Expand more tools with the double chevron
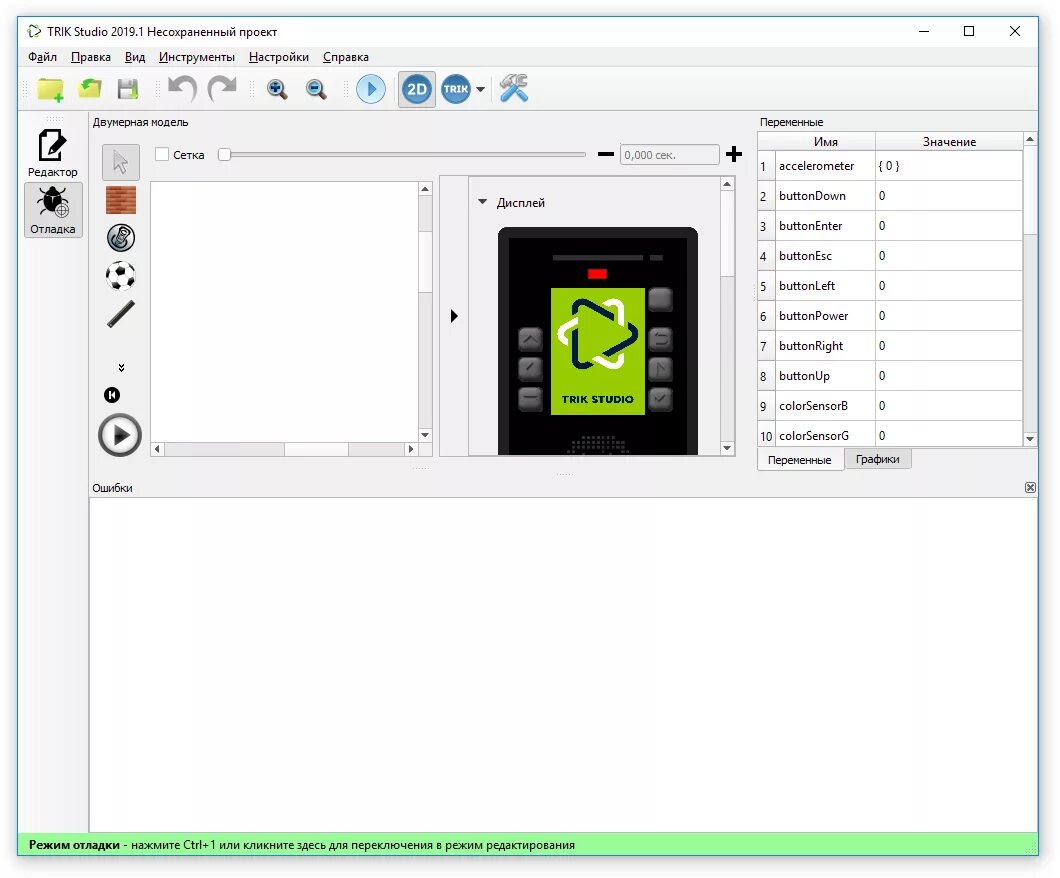Screen dimensions: 1060x878 click(x=121, y=368)
